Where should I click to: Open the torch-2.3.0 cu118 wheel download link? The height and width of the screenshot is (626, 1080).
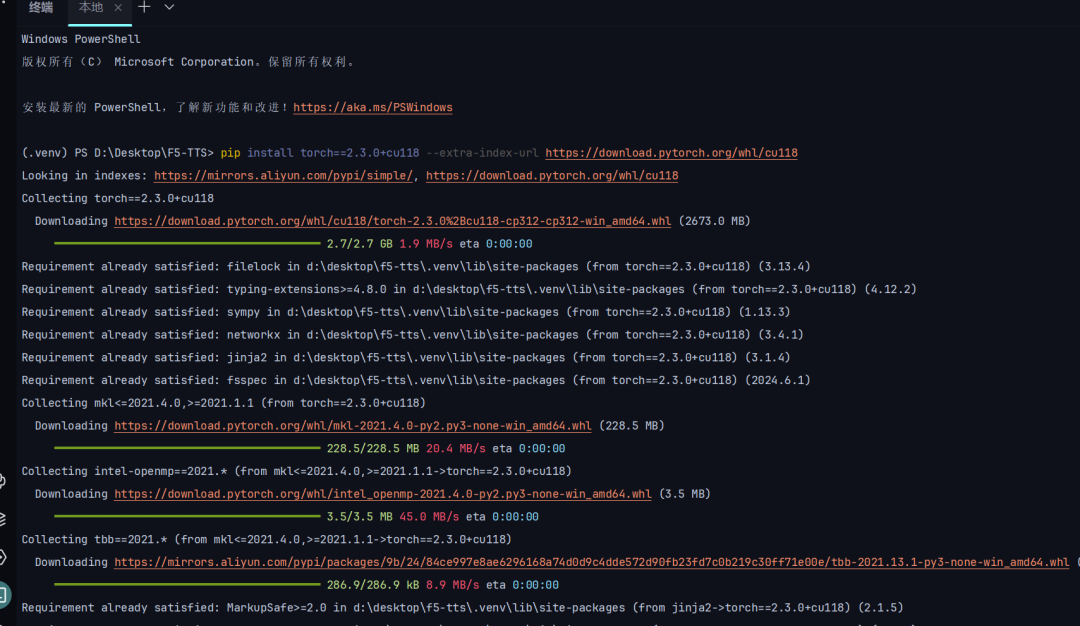tap(393, 221)
